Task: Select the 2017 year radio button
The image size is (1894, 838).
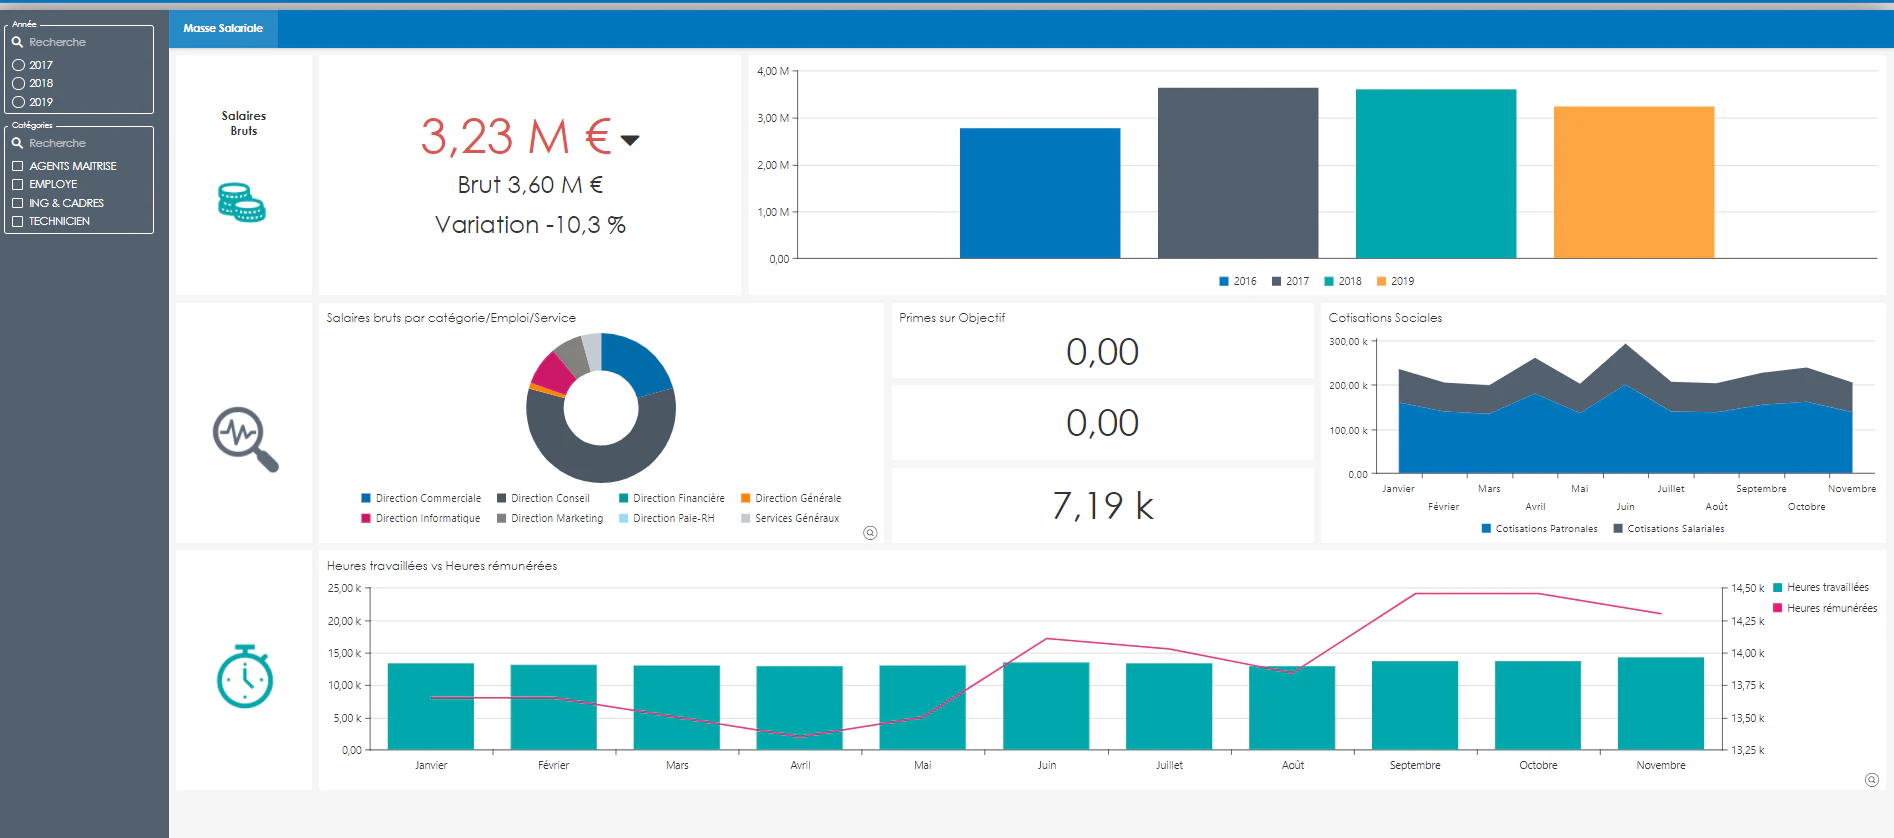Action: (18, 65)
